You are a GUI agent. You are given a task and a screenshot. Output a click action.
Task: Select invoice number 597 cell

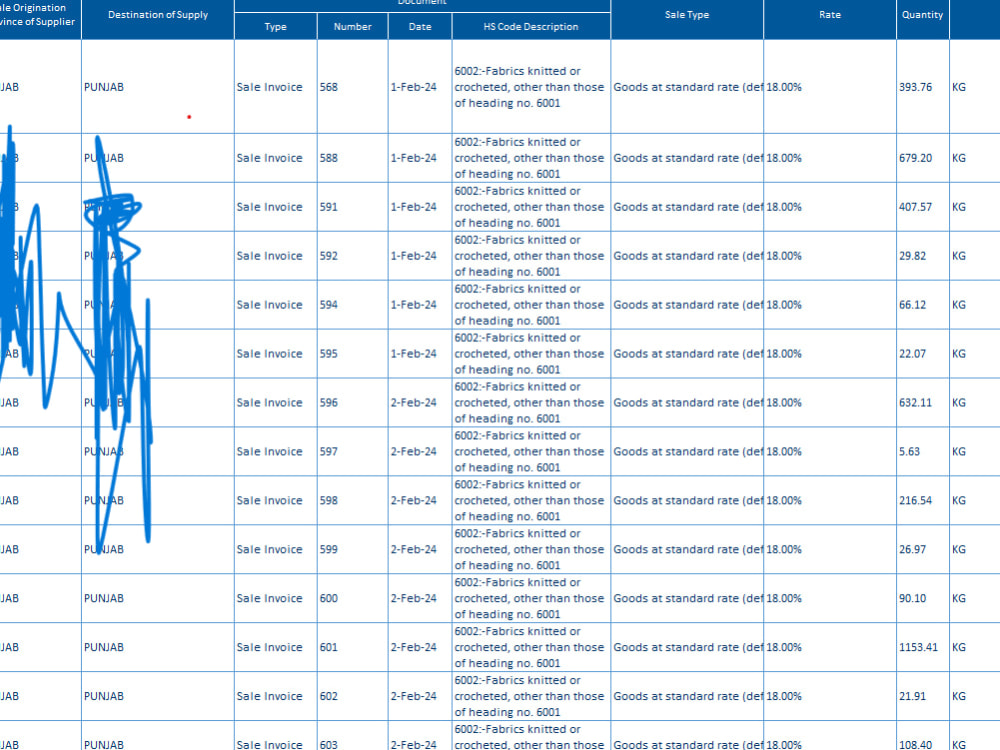click(x=352, y=452)
